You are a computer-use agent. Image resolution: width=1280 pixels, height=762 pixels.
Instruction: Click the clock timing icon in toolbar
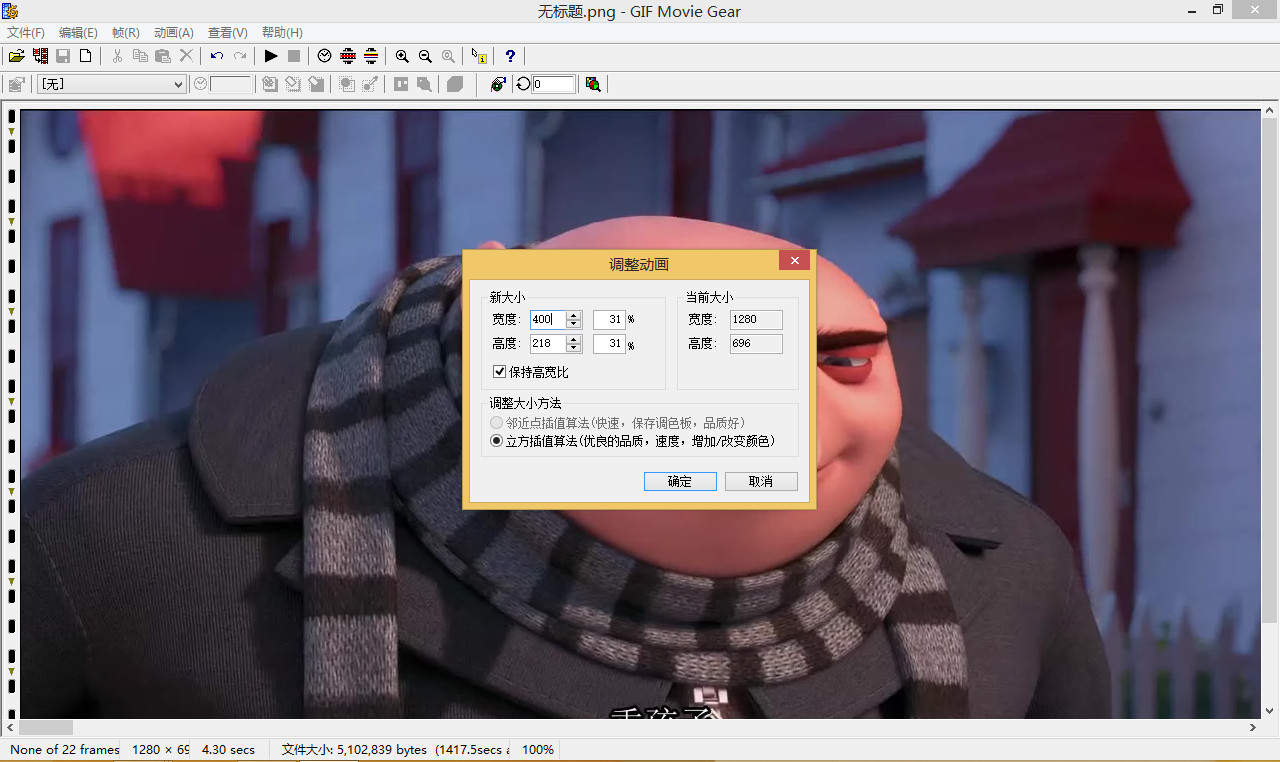(x=325, y=56)
